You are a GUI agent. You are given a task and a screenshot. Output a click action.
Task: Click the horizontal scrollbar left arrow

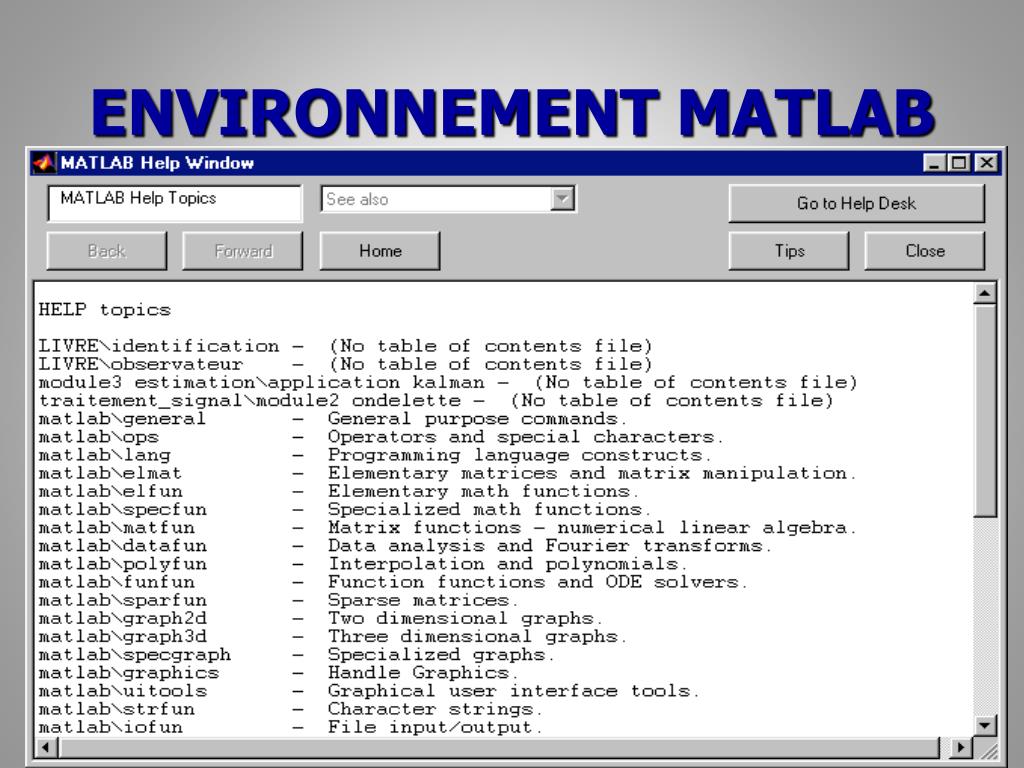click(x=46, y=747)
